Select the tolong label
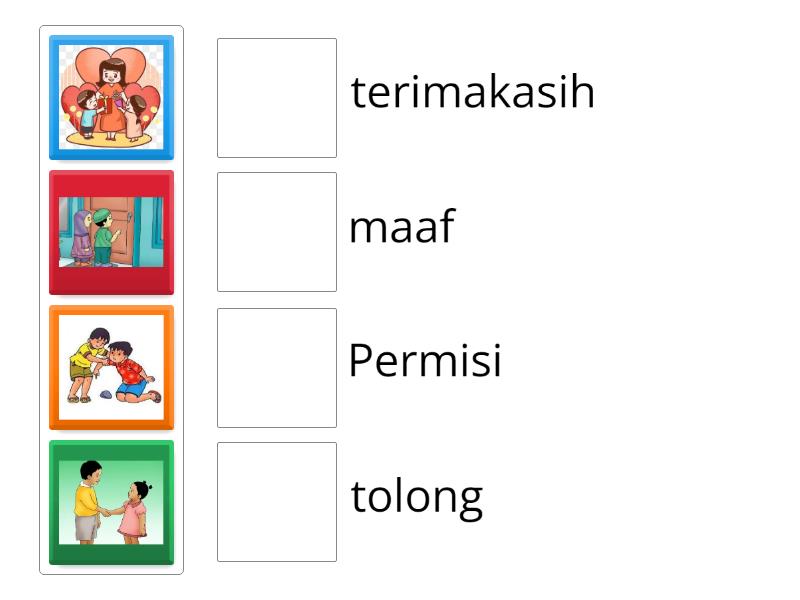This screenshot has width=800, height=600. (417, 496)
